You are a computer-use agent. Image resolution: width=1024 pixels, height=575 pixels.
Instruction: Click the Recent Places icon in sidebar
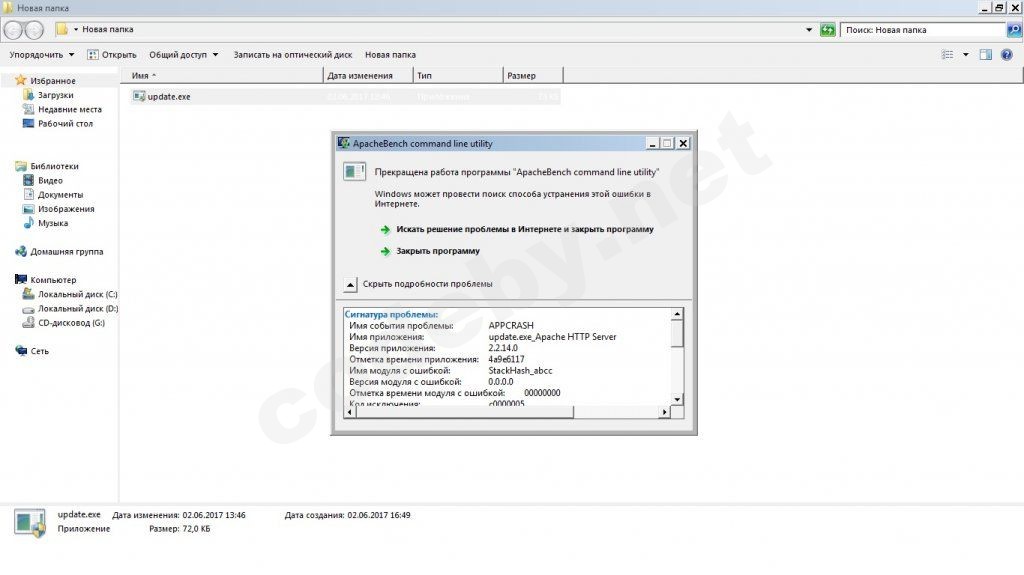[x=28, y=109]
